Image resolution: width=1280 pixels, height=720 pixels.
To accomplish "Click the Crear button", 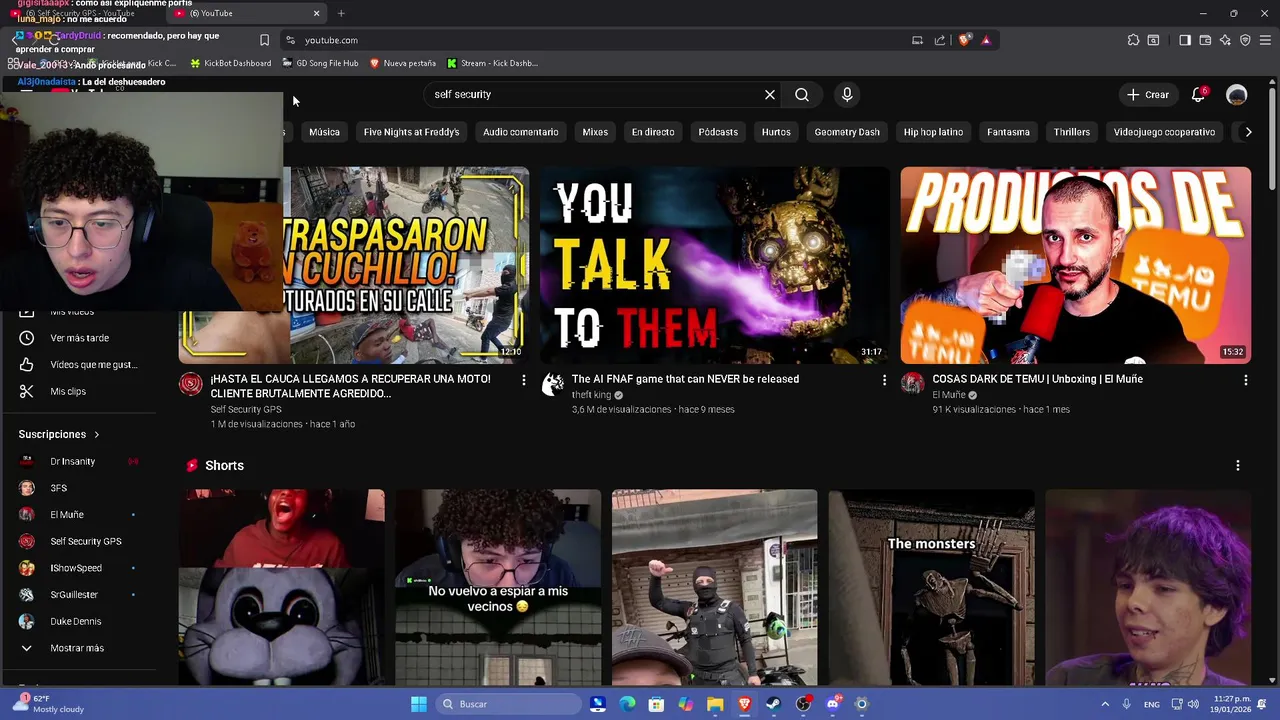I will [1147, 94].
